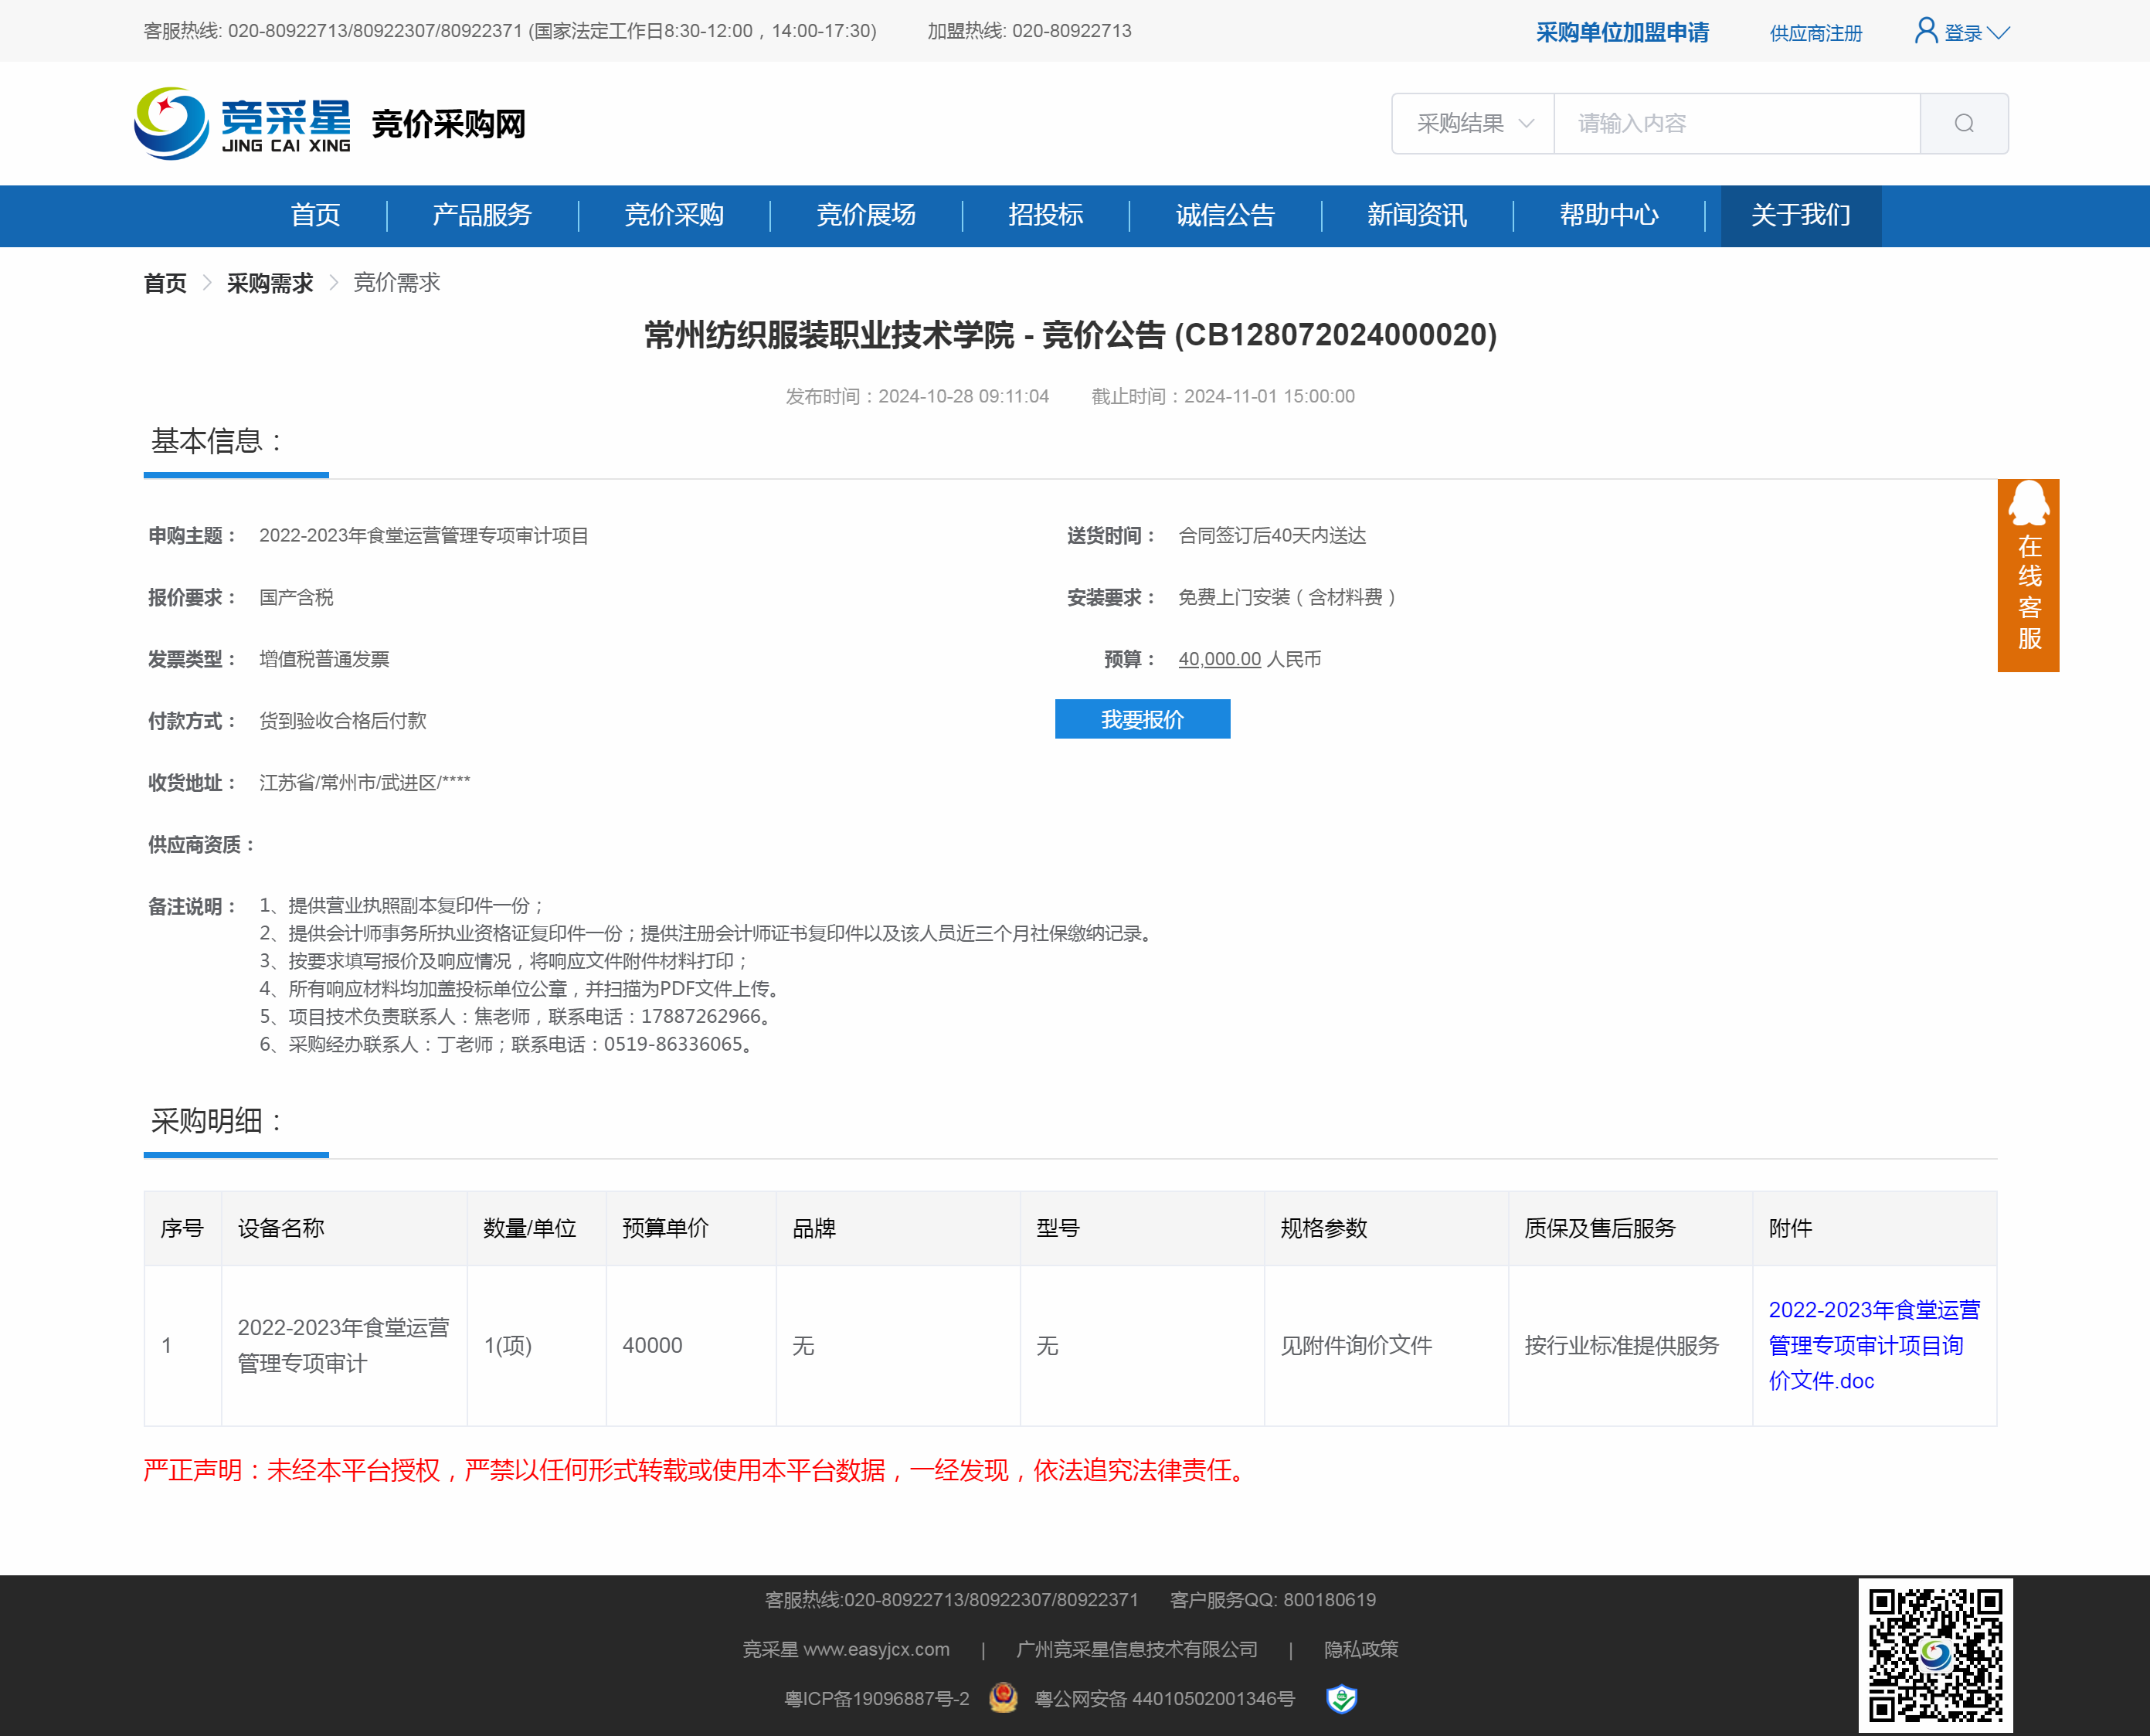This screenshot has height=1736, width=2150.
Task: Click the QR code image
Action: click(1935, 1655)
